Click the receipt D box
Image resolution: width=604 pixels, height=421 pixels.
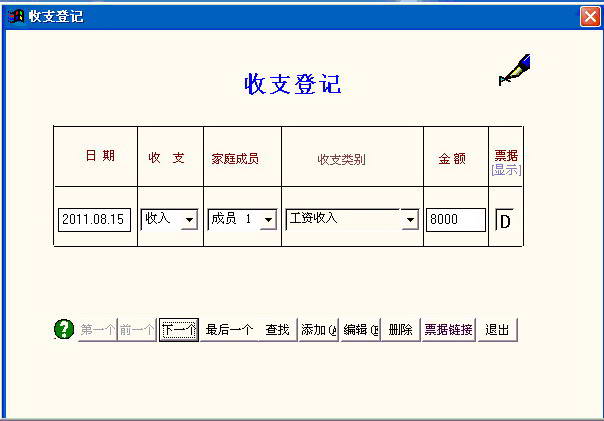[x=505, y=220]
